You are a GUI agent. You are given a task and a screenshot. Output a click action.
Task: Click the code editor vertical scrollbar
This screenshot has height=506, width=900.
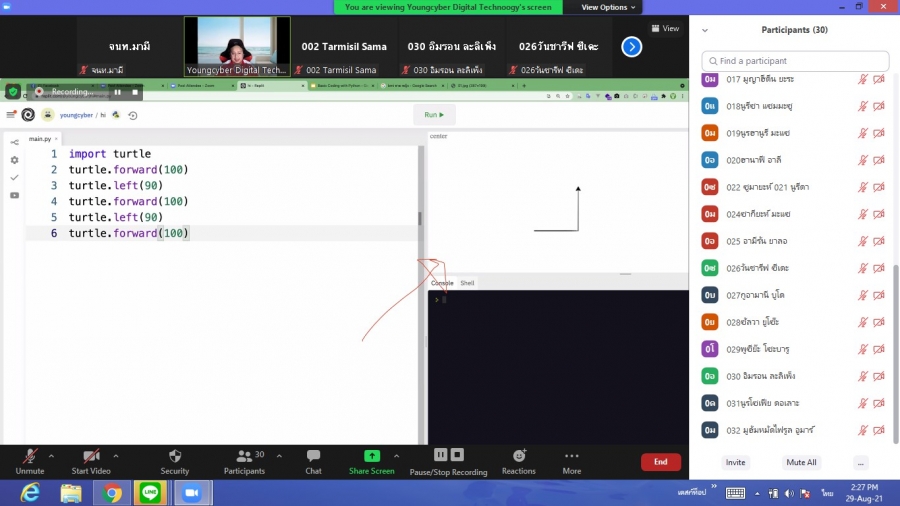pyautogui.click(x=420, y=218)
